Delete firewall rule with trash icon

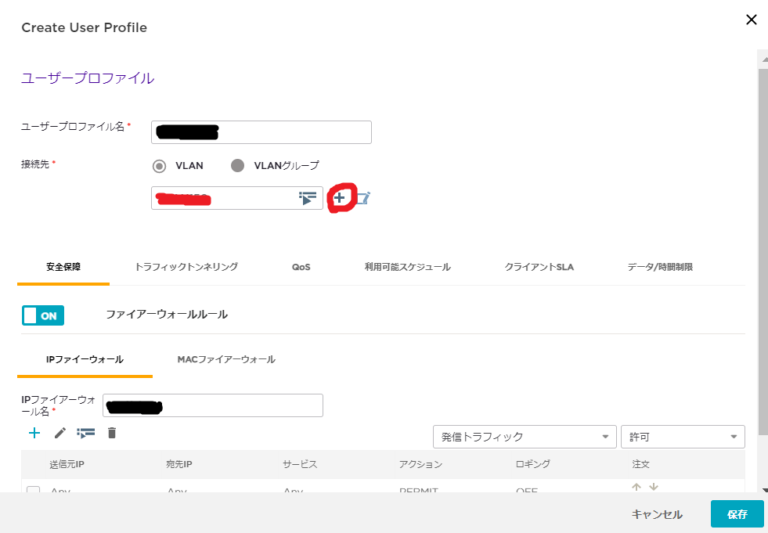point(112,433)
